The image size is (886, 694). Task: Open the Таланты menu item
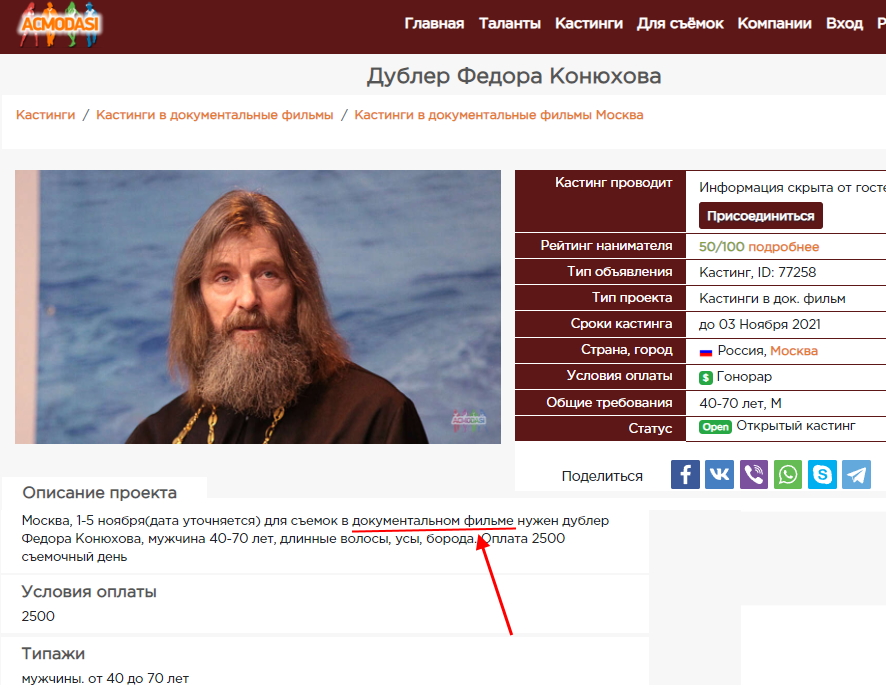(510, 24)
